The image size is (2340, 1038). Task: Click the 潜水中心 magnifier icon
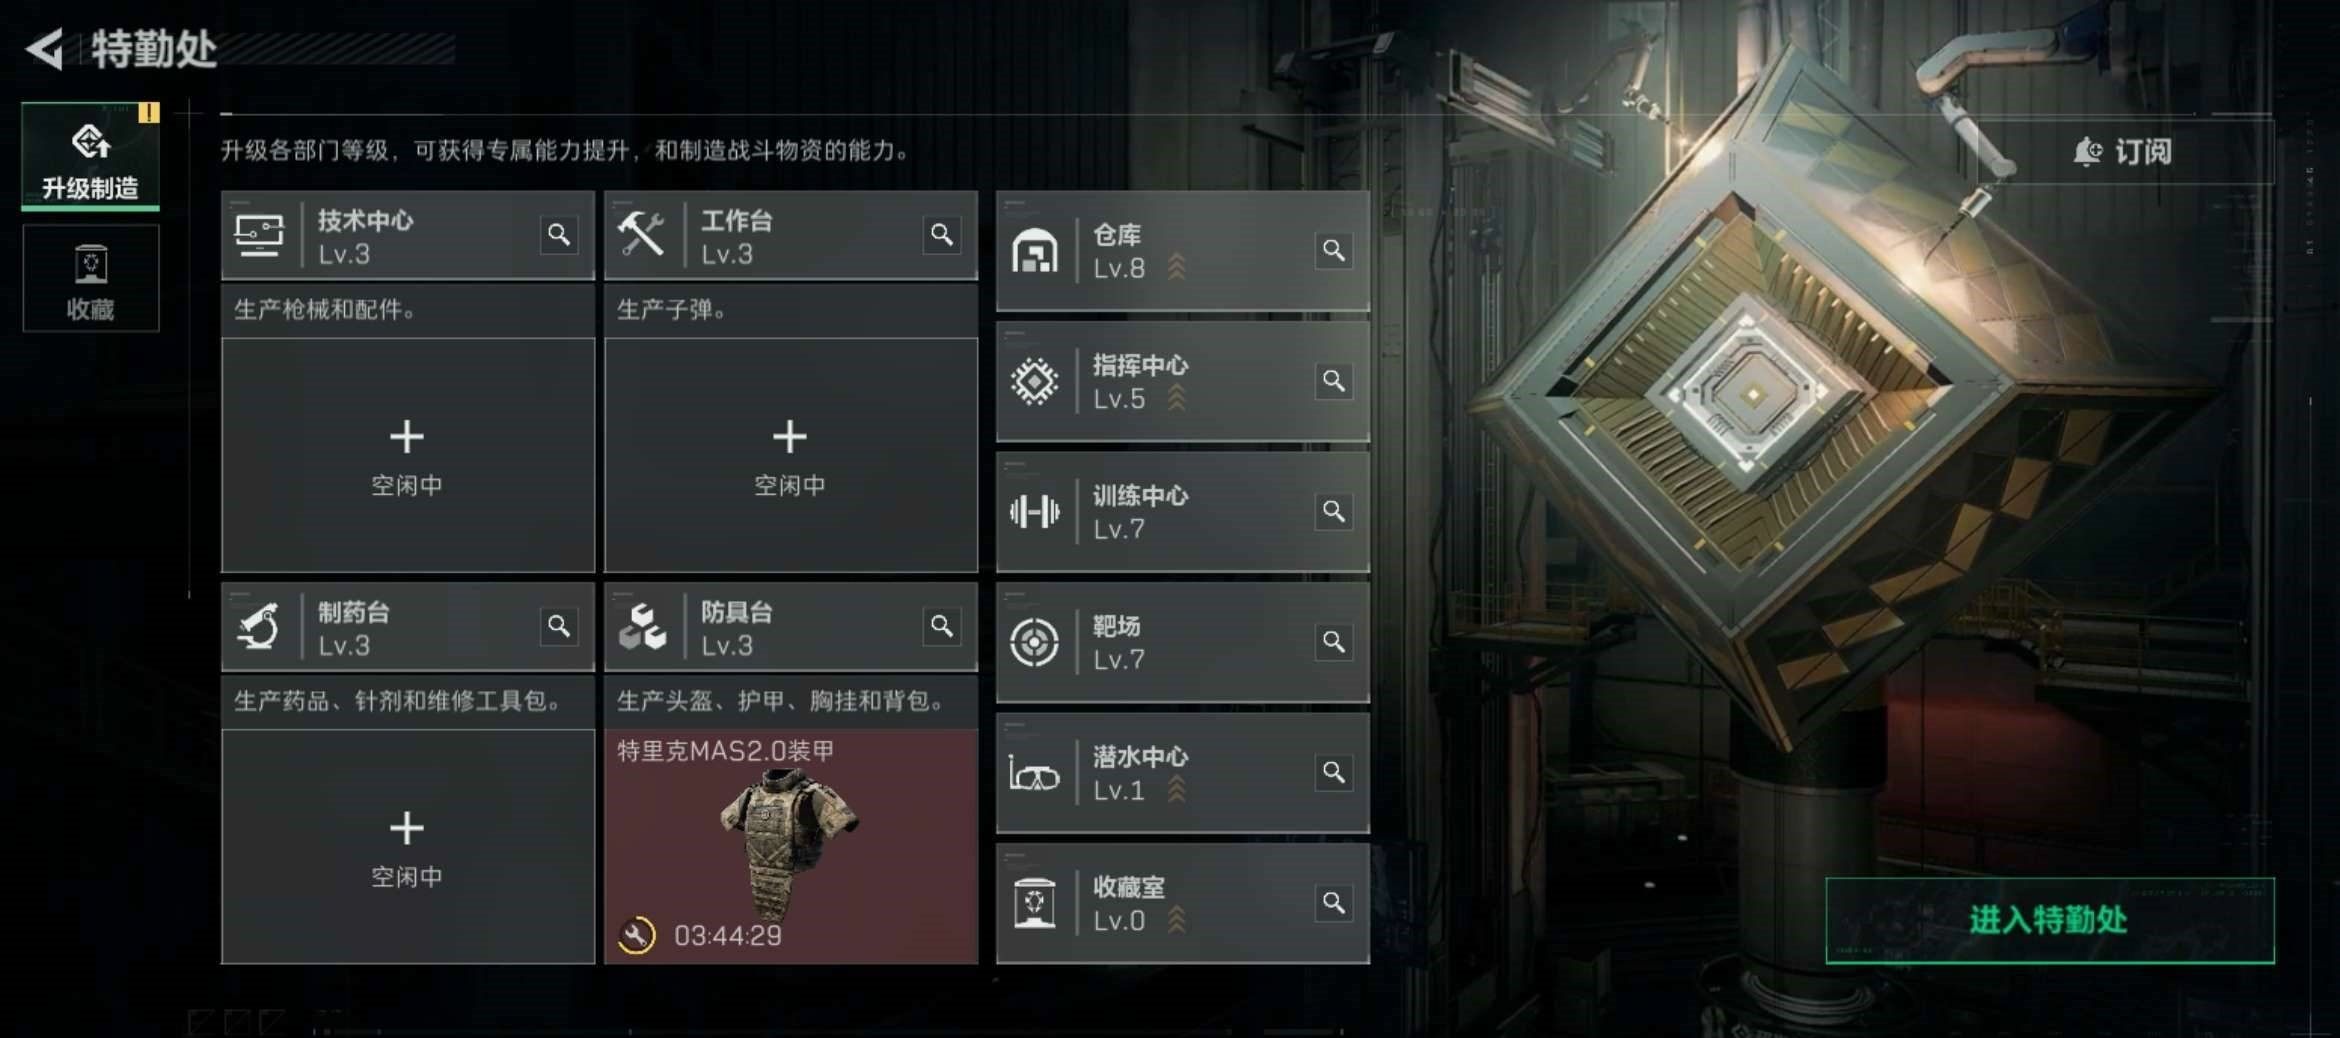pyautogui.click(x=1334, y=773)
